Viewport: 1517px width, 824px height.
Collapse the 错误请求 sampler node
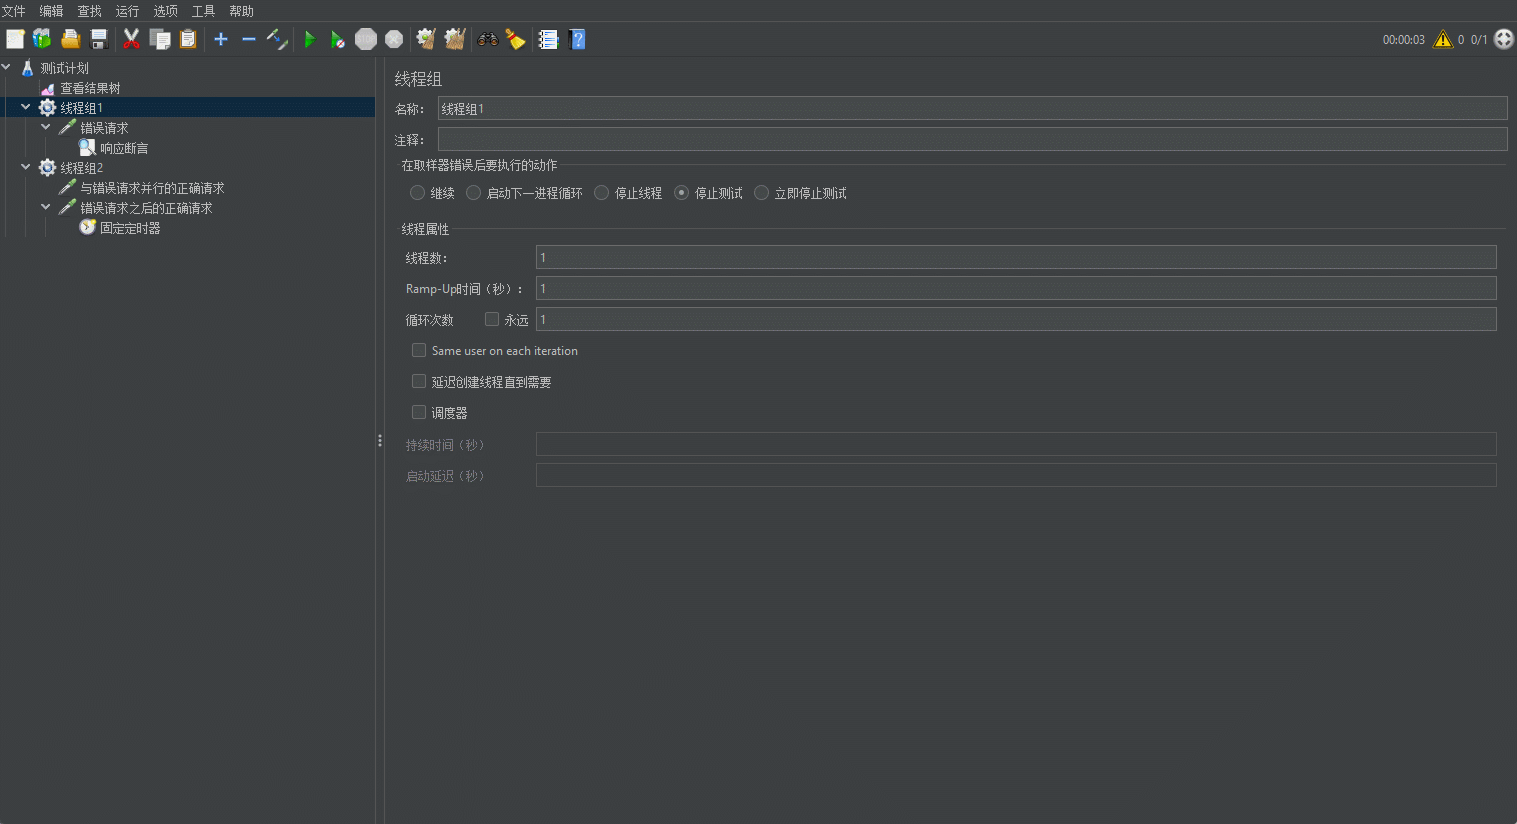[x=46, y=127]
